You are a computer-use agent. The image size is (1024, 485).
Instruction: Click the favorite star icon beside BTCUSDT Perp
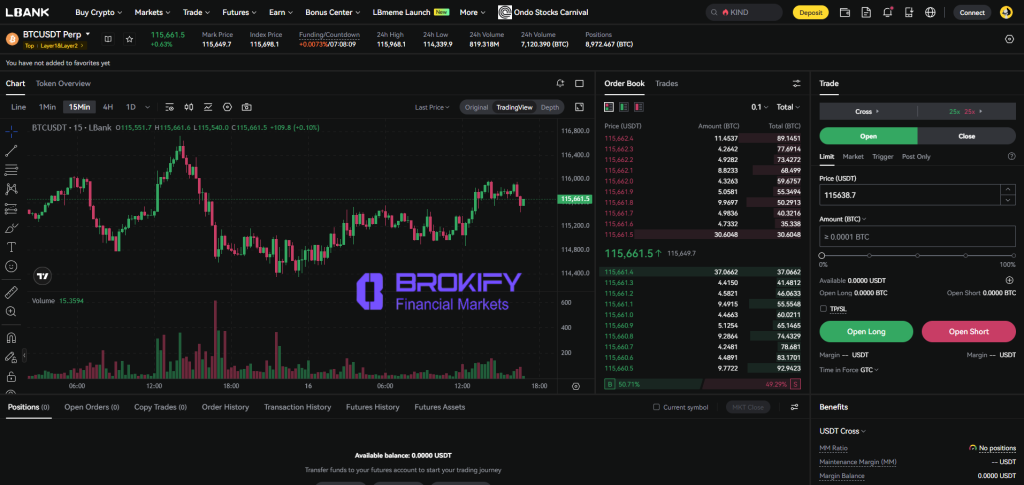129,39
